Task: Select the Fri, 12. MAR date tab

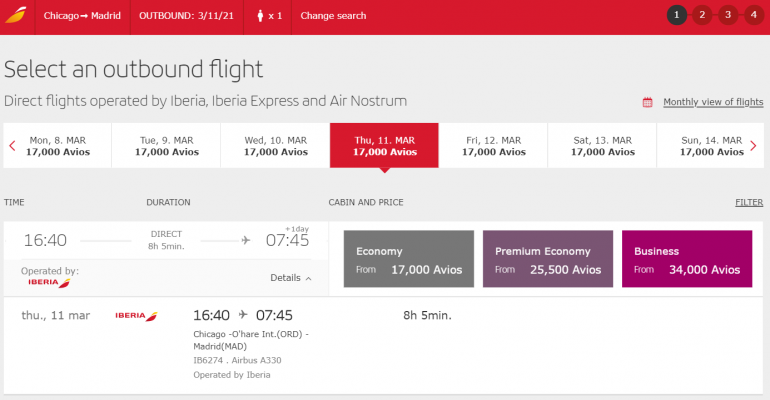Action: (493, 146)
